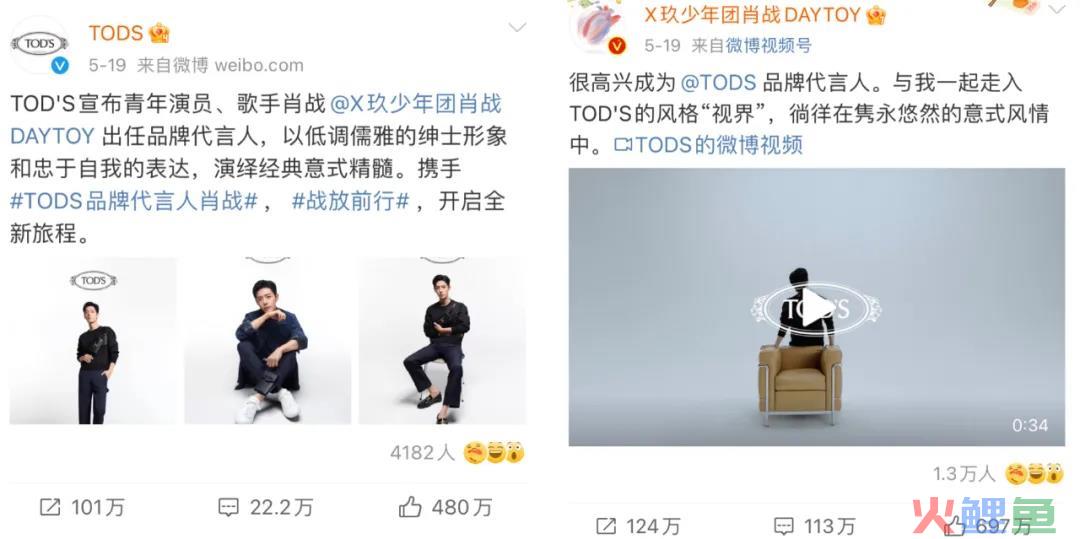Expand the TODS post options chevron

click(517, 28)
